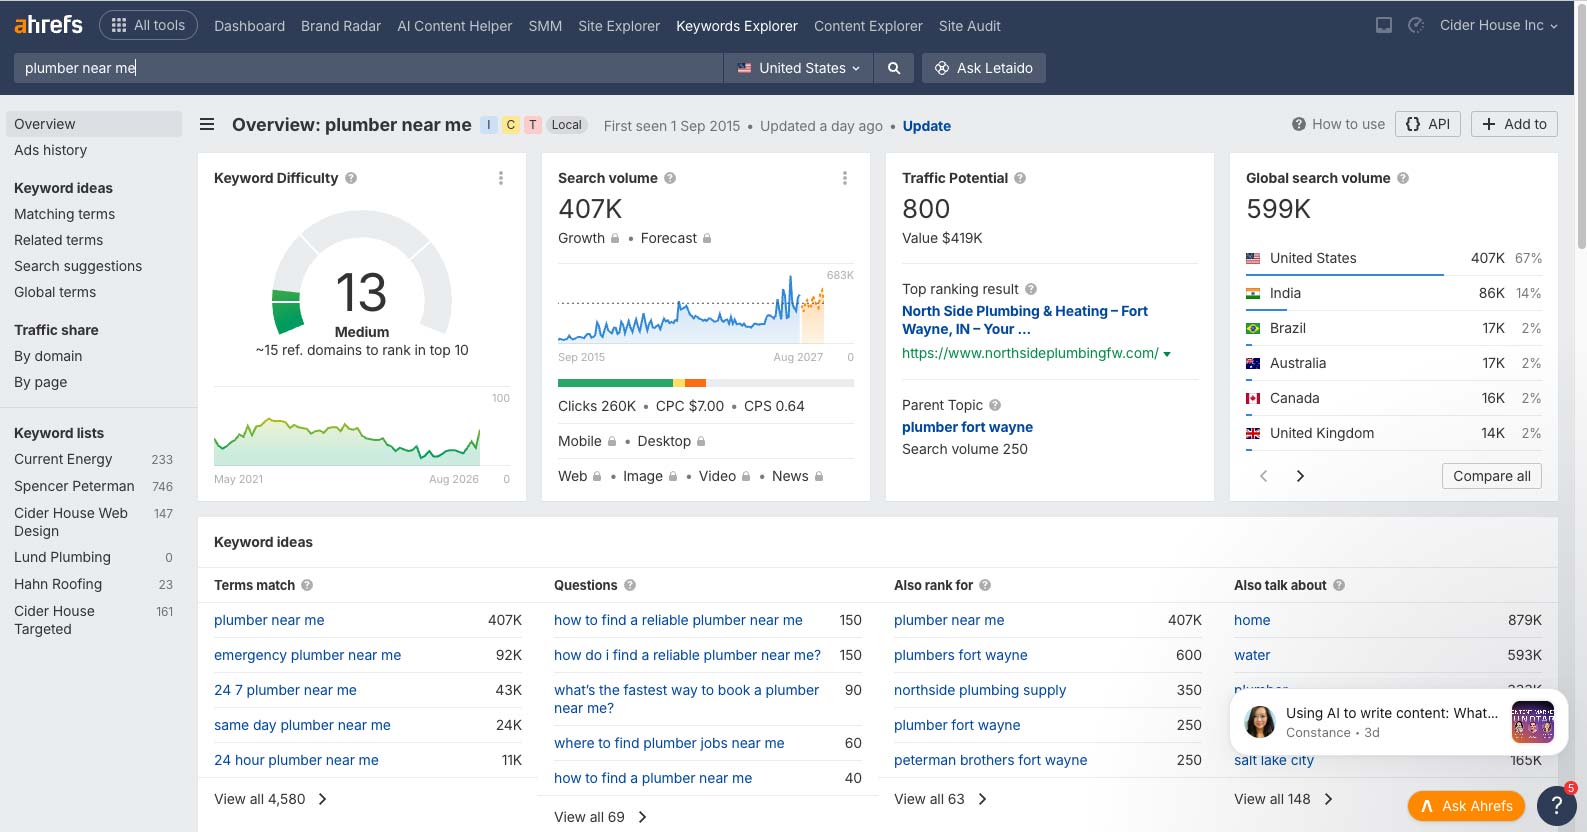Go to previous countries page arrow
Screen dimensions: 1587x832
pyautogui.click(x=1264, y=476)
